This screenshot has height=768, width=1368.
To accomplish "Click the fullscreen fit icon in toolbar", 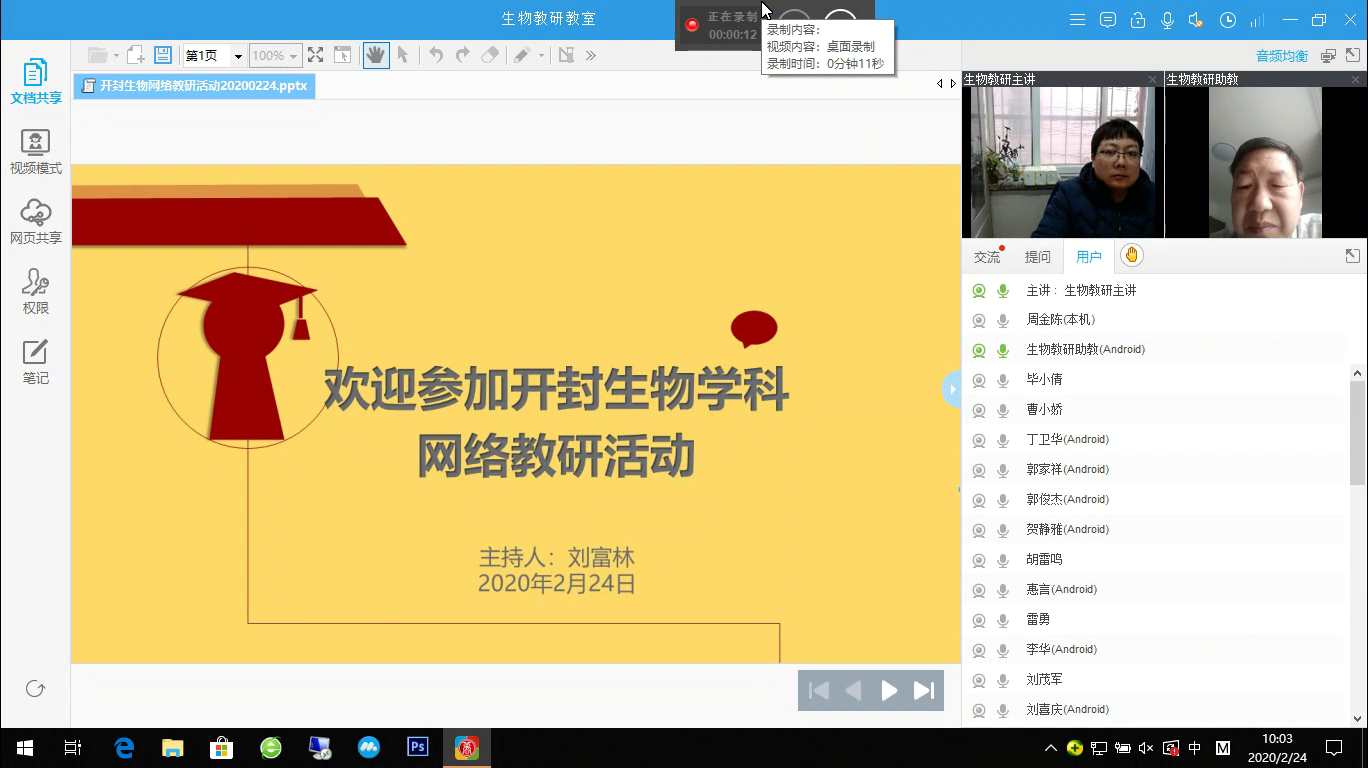I will tap(315, 56).
